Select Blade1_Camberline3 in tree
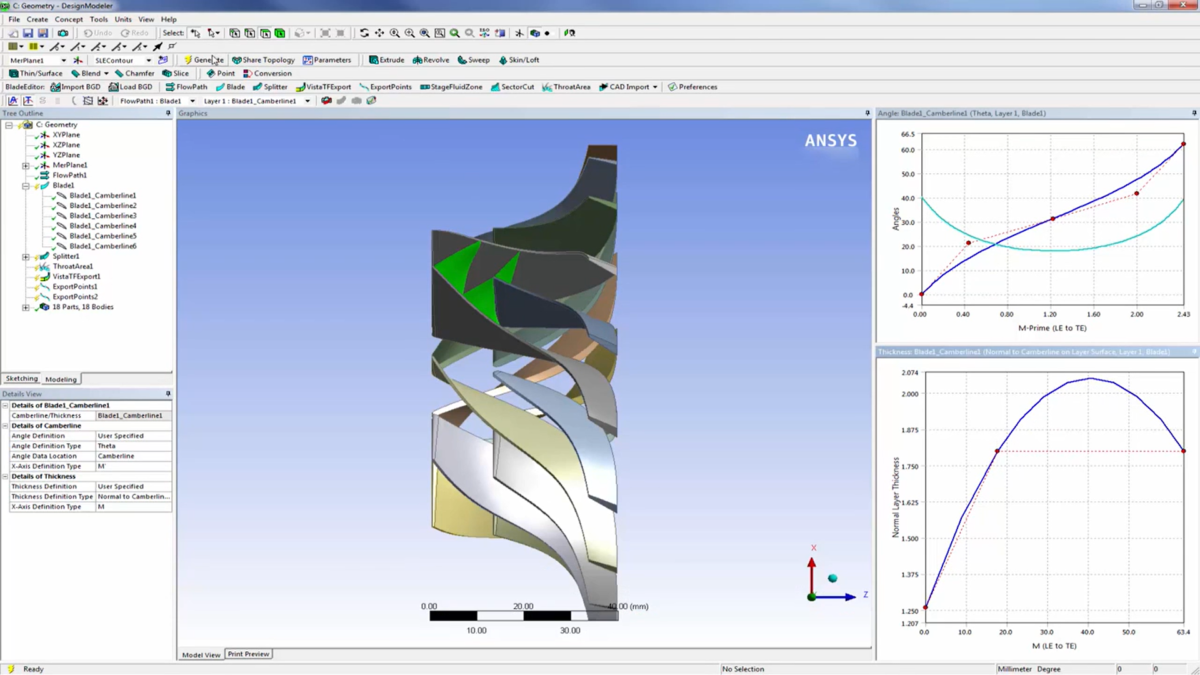The height and width of the screenshot is (675, 1200). coord(103,216)
